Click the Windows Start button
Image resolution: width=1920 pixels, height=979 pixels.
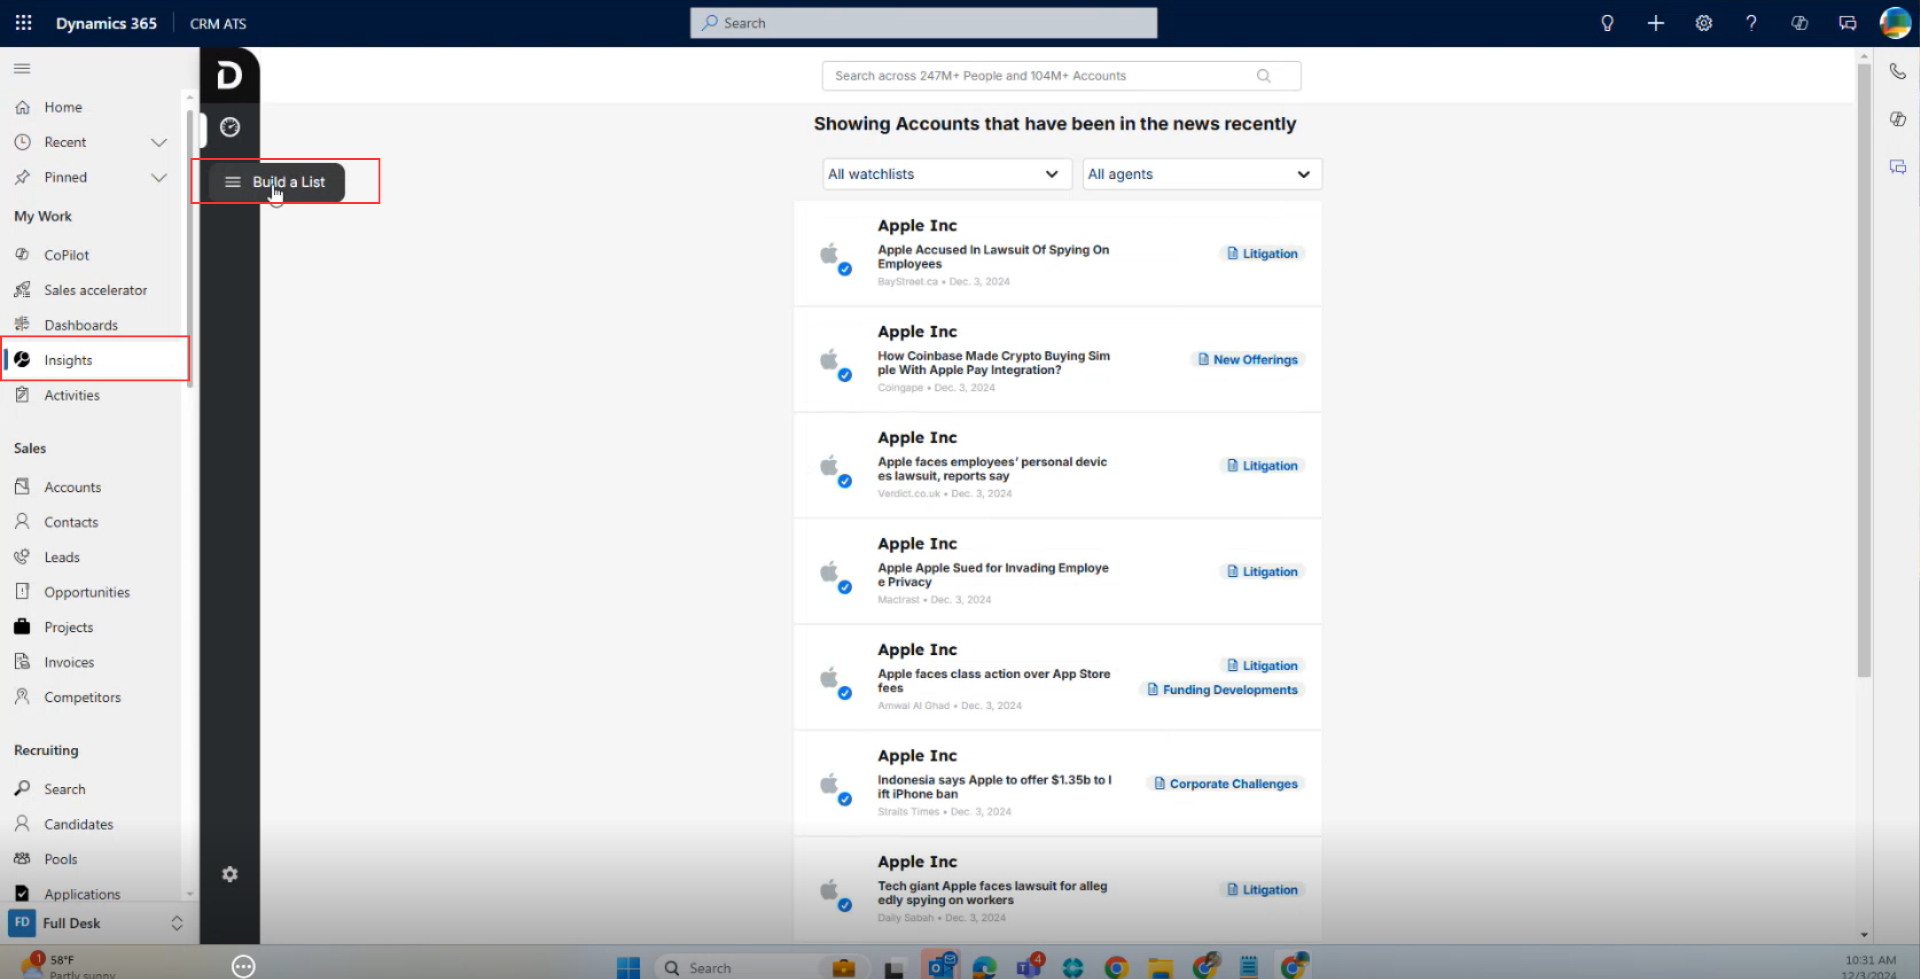(x=628, y=967)
